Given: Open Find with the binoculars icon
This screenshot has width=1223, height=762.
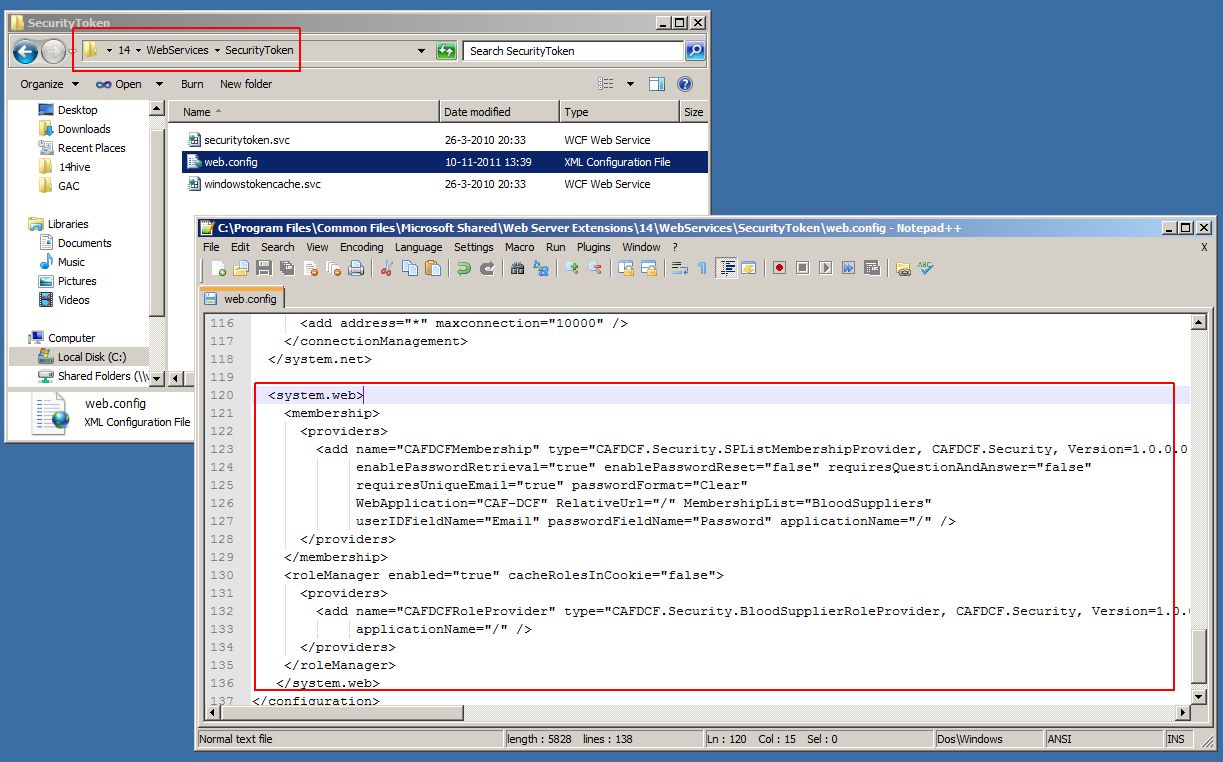Looking at the screenshot, I should tap(517, 268).
